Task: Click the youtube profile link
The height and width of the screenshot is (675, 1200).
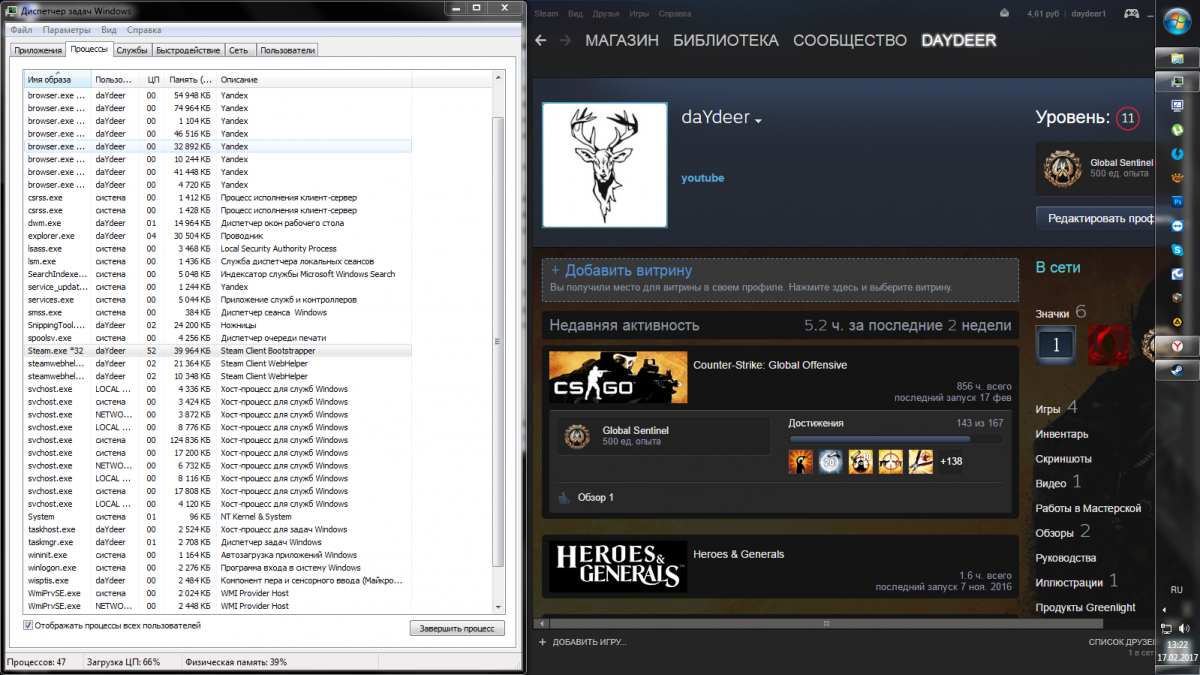Action: [703, 178]
